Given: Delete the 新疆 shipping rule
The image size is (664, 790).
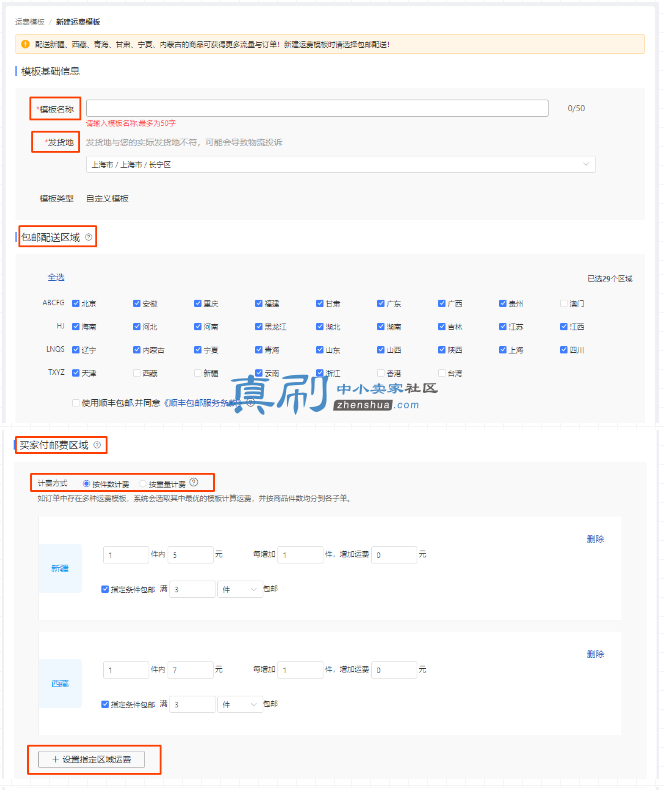Looking at the screenshot, I should pos(595,539).
